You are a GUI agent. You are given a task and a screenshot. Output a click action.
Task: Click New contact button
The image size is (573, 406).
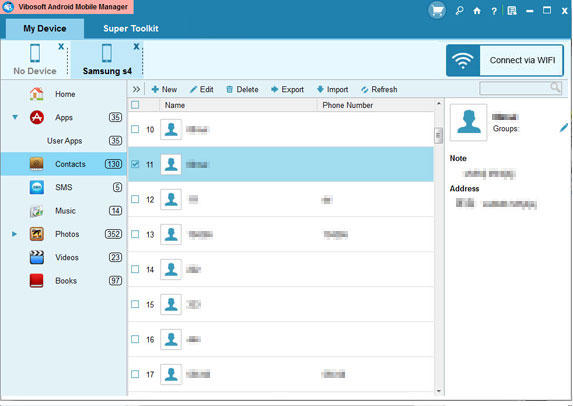tap(164, 90)
